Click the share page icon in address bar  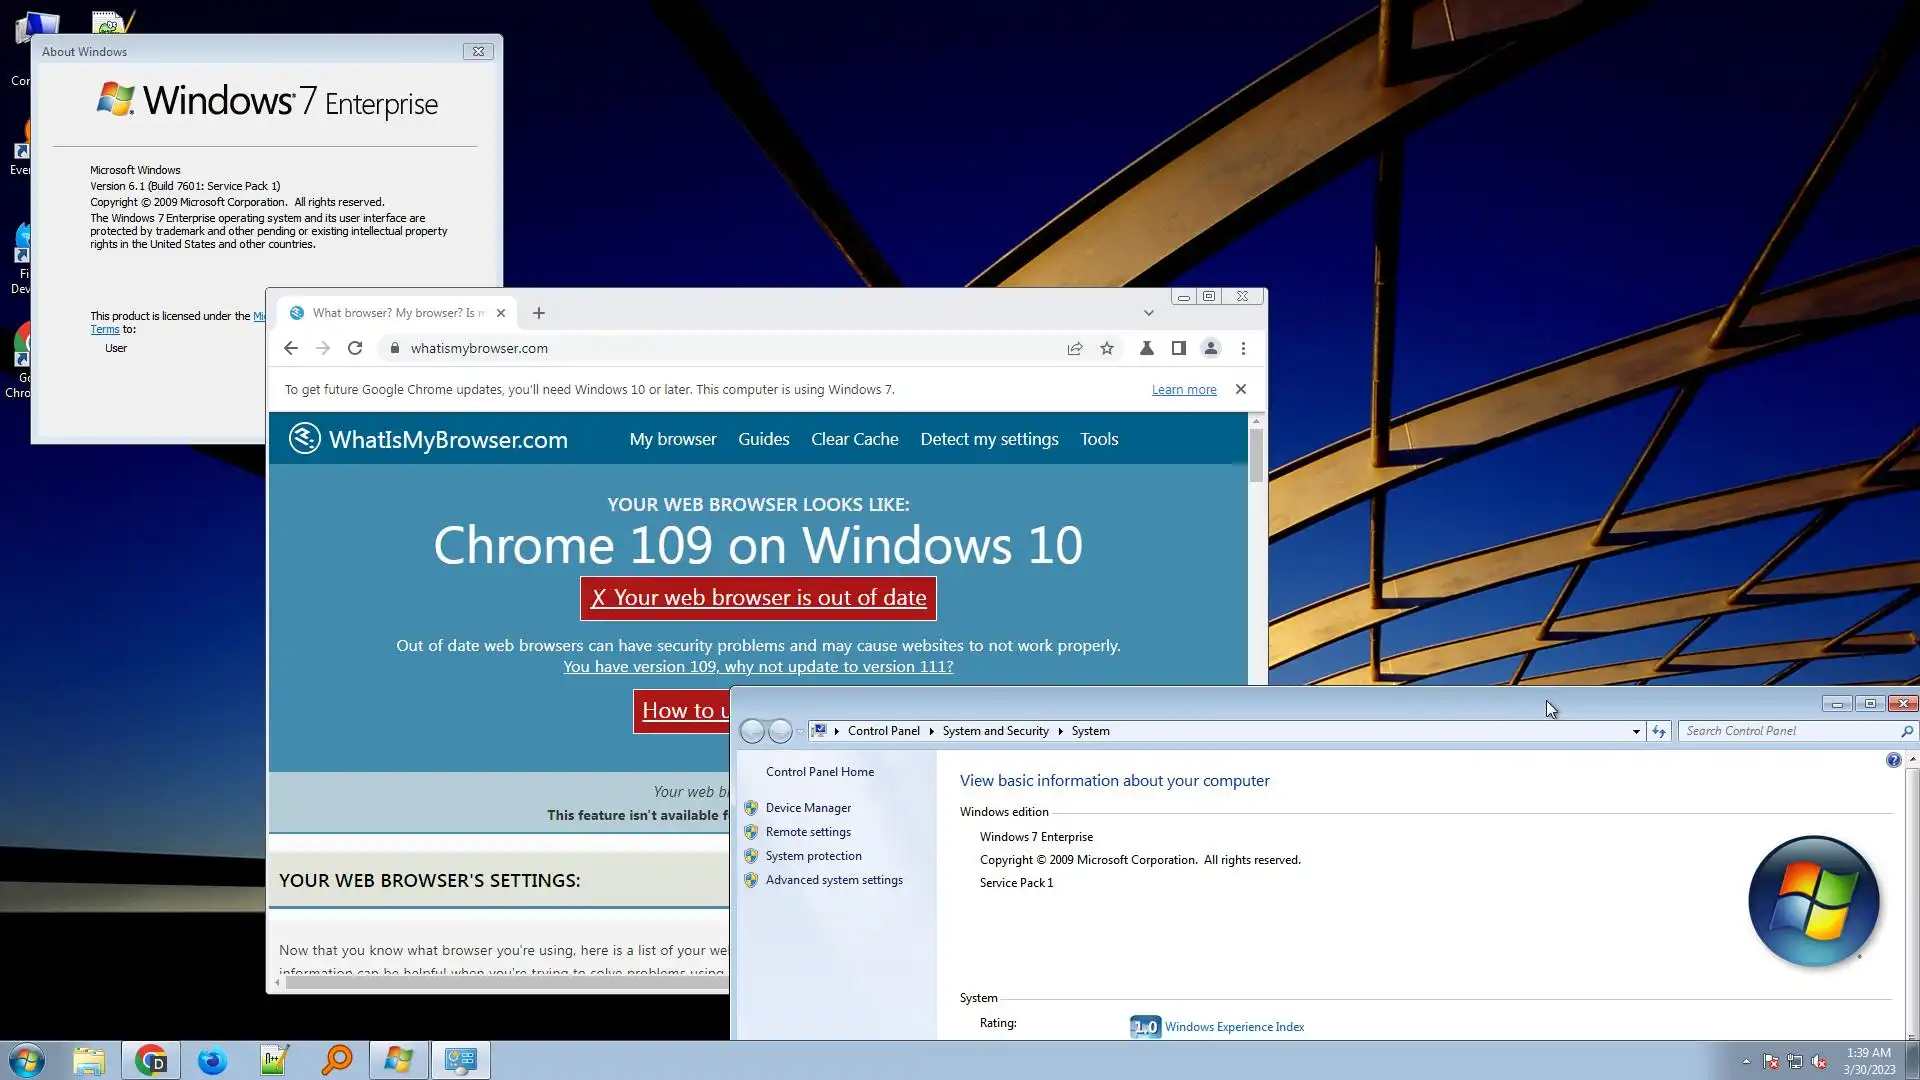[x=1074, y=348]
